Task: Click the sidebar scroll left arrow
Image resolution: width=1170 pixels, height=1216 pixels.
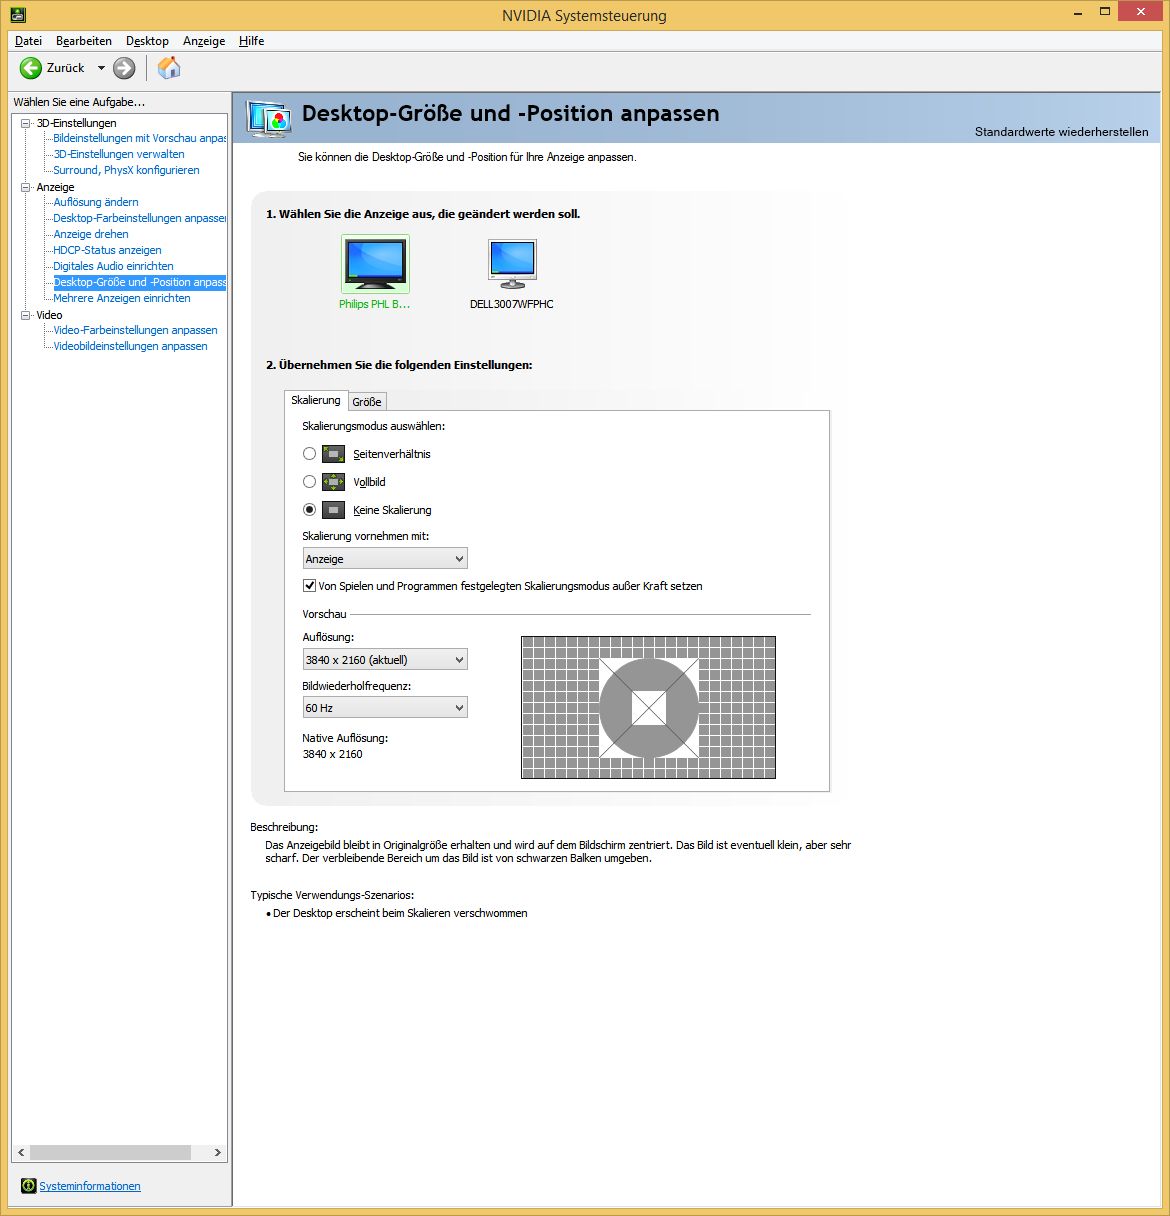Action: (x=21, y=1152)
